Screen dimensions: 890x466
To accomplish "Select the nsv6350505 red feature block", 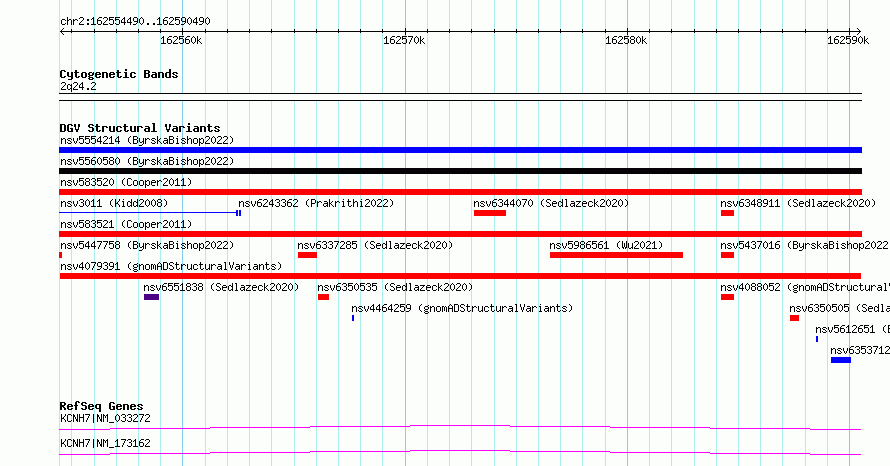I will (795, 318).
